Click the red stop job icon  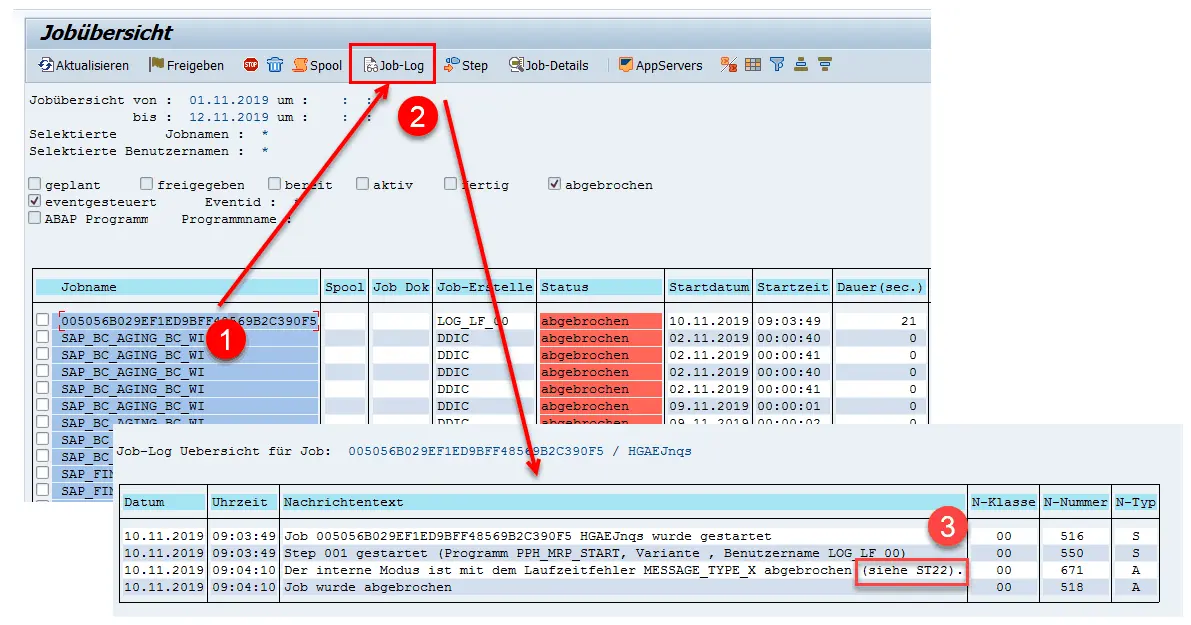point(251,65)
